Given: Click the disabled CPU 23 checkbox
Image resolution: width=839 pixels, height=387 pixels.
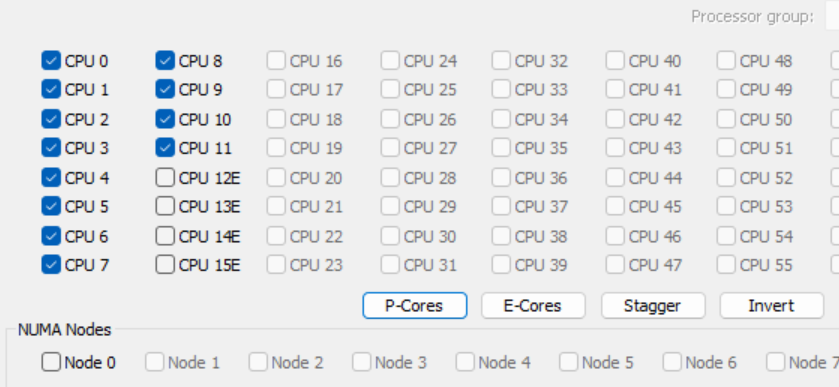Looking at the screenshot, I should (276, 264).
